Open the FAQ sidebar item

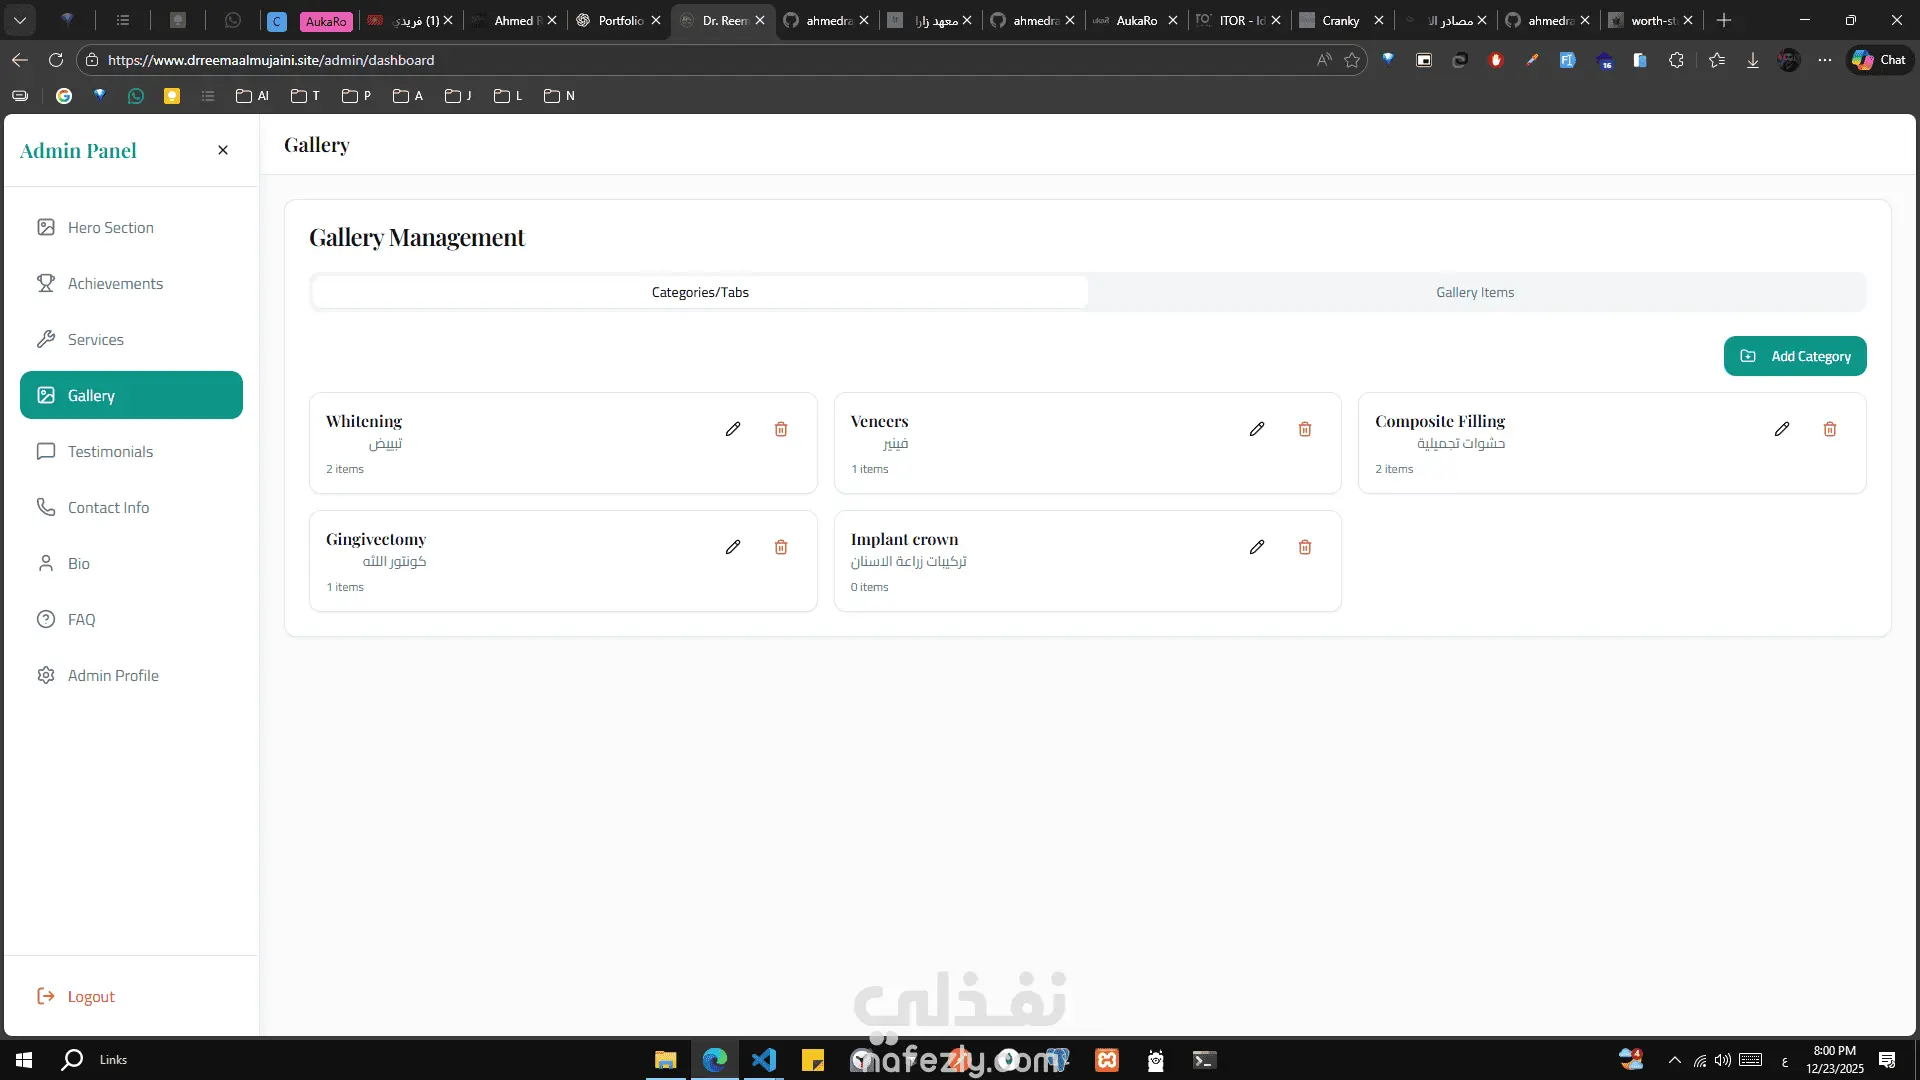coord(81,620)
